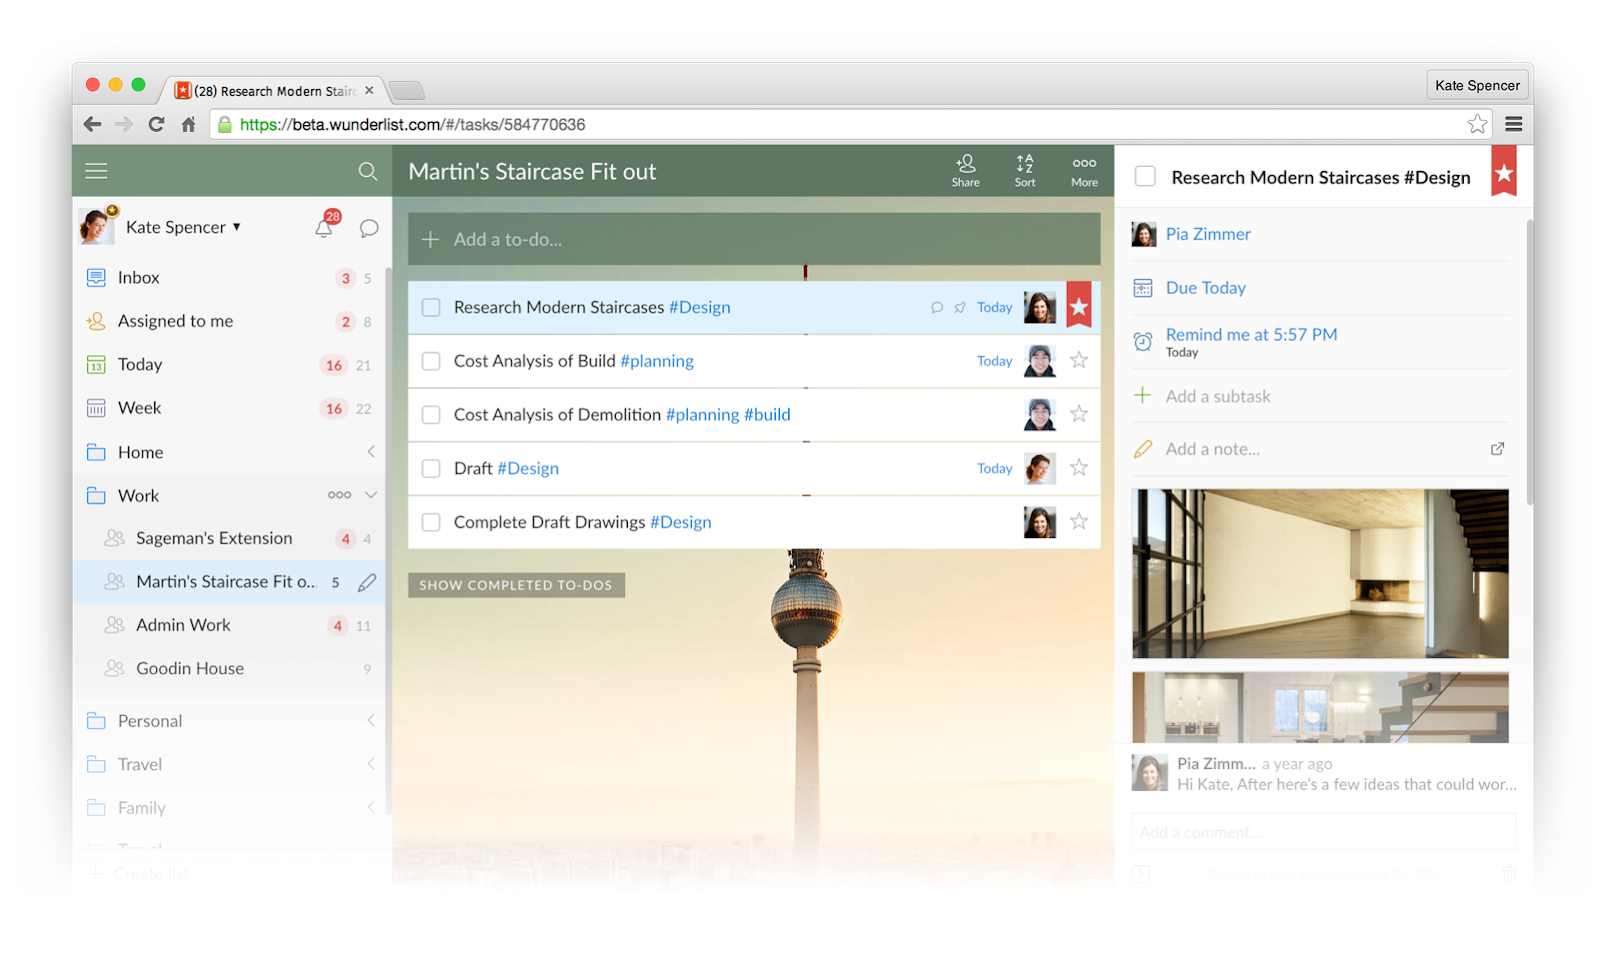1600x971 pixels.
Task: Open the Share dialog for this list
Action: point(965,170)
